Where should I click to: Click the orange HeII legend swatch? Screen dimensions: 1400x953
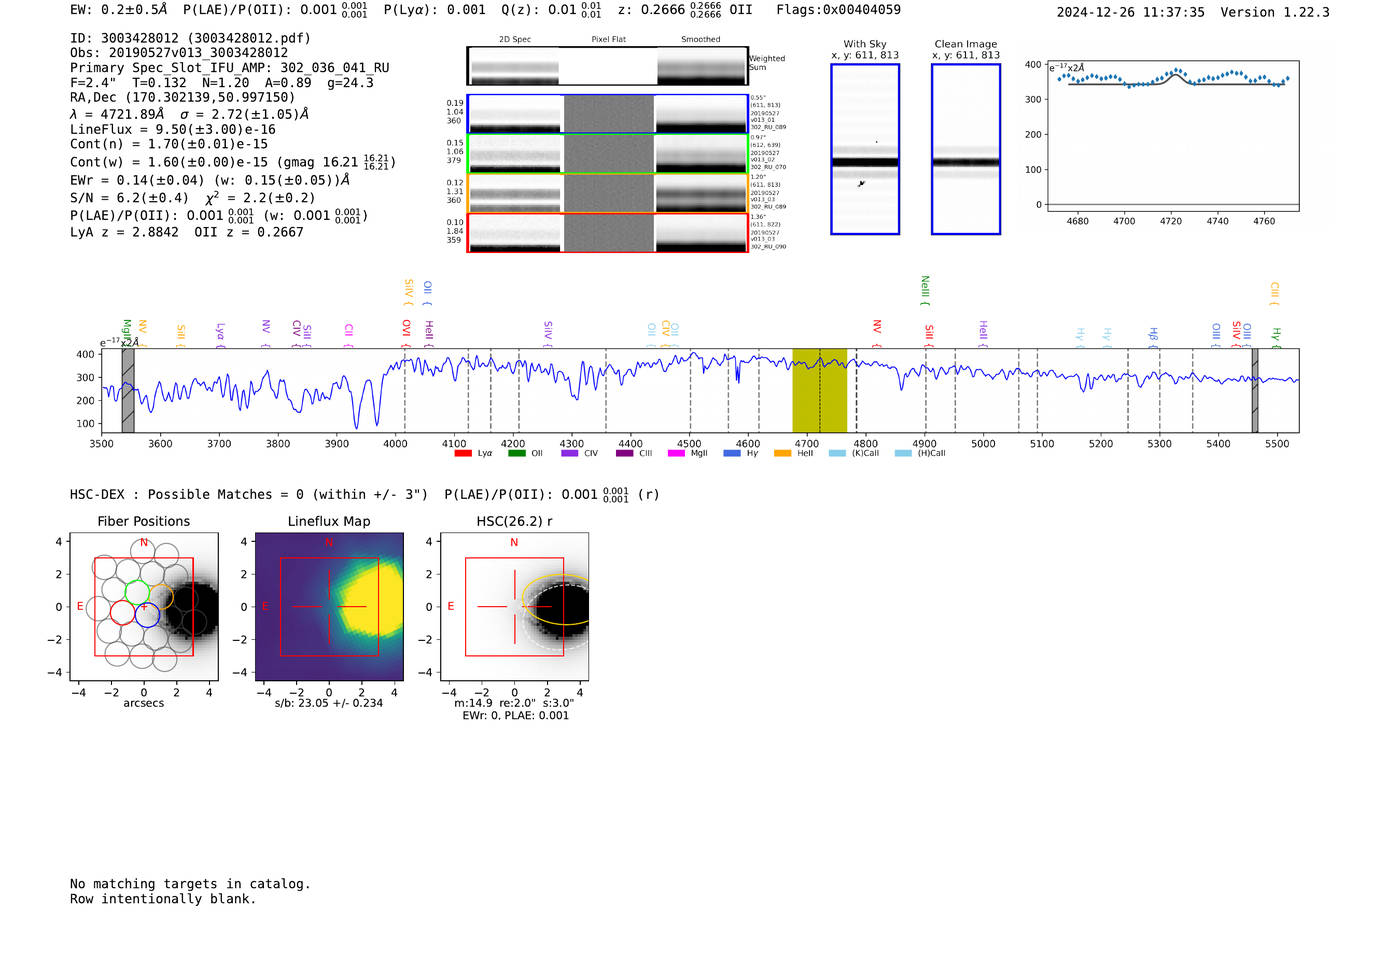pyautogui.click(x=782, y=454)
